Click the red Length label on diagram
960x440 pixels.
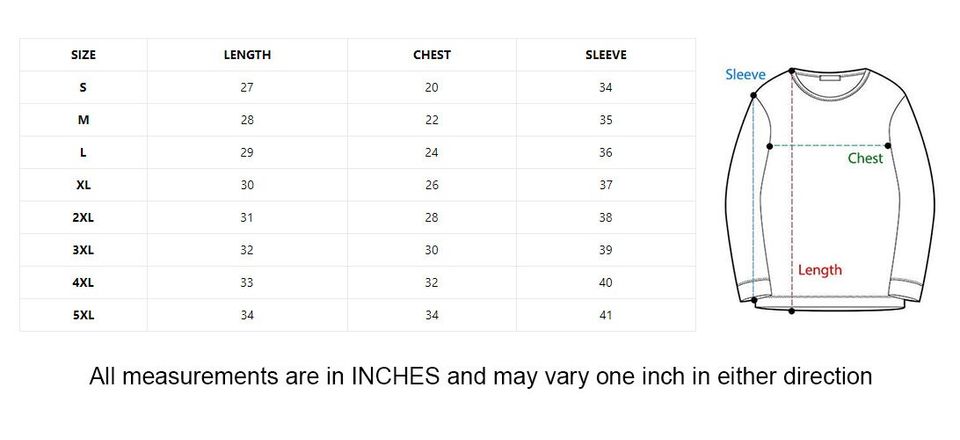click(x=820, y=270)
